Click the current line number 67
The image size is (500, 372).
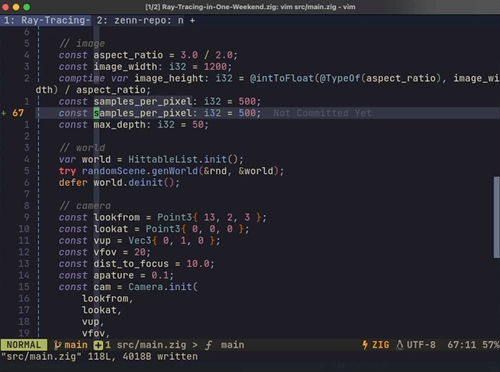pyautogui.click(x=18, y=113)
